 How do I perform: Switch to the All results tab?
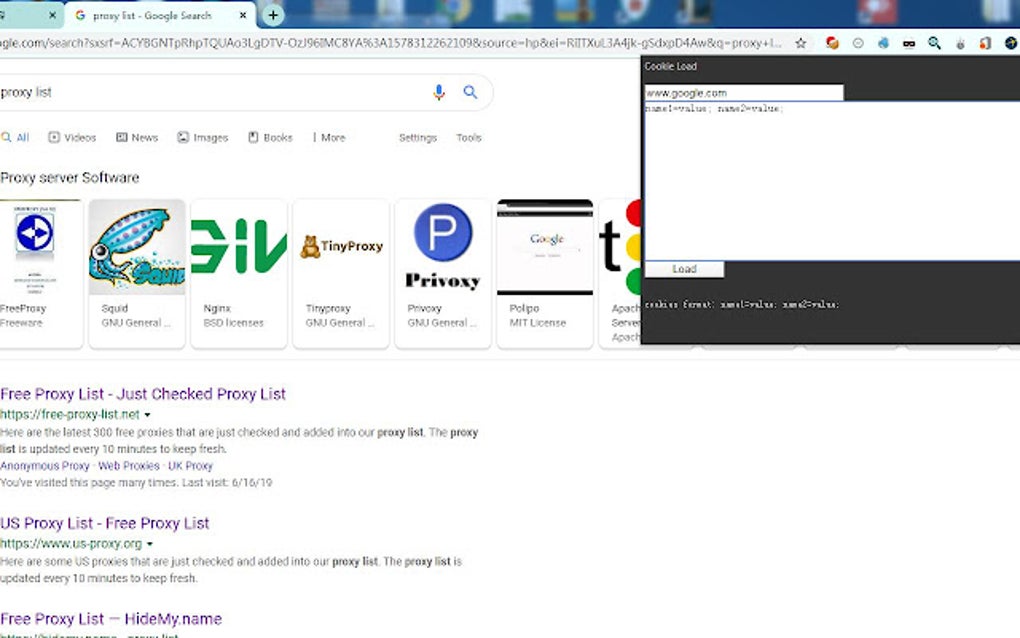[x=16, y=138]
